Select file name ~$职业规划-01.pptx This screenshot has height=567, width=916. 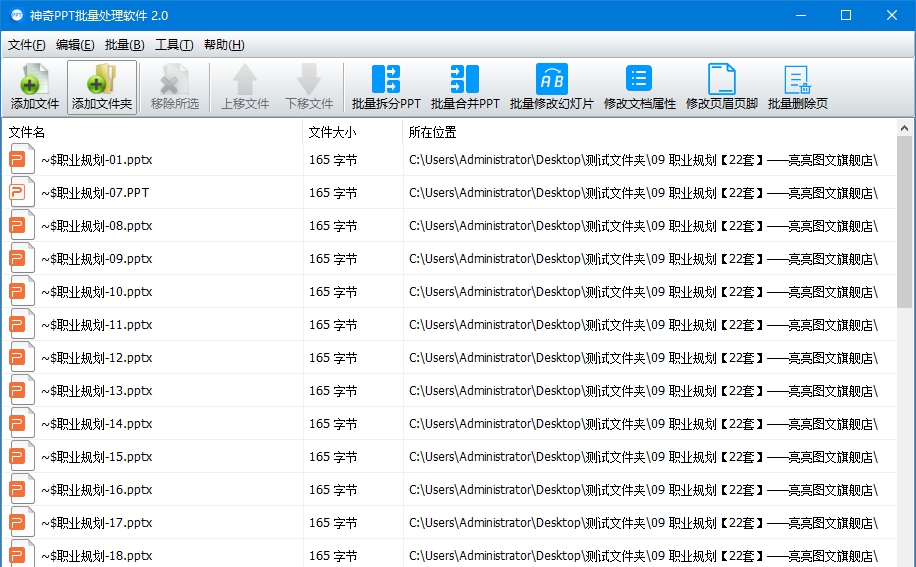coord(97,160)
